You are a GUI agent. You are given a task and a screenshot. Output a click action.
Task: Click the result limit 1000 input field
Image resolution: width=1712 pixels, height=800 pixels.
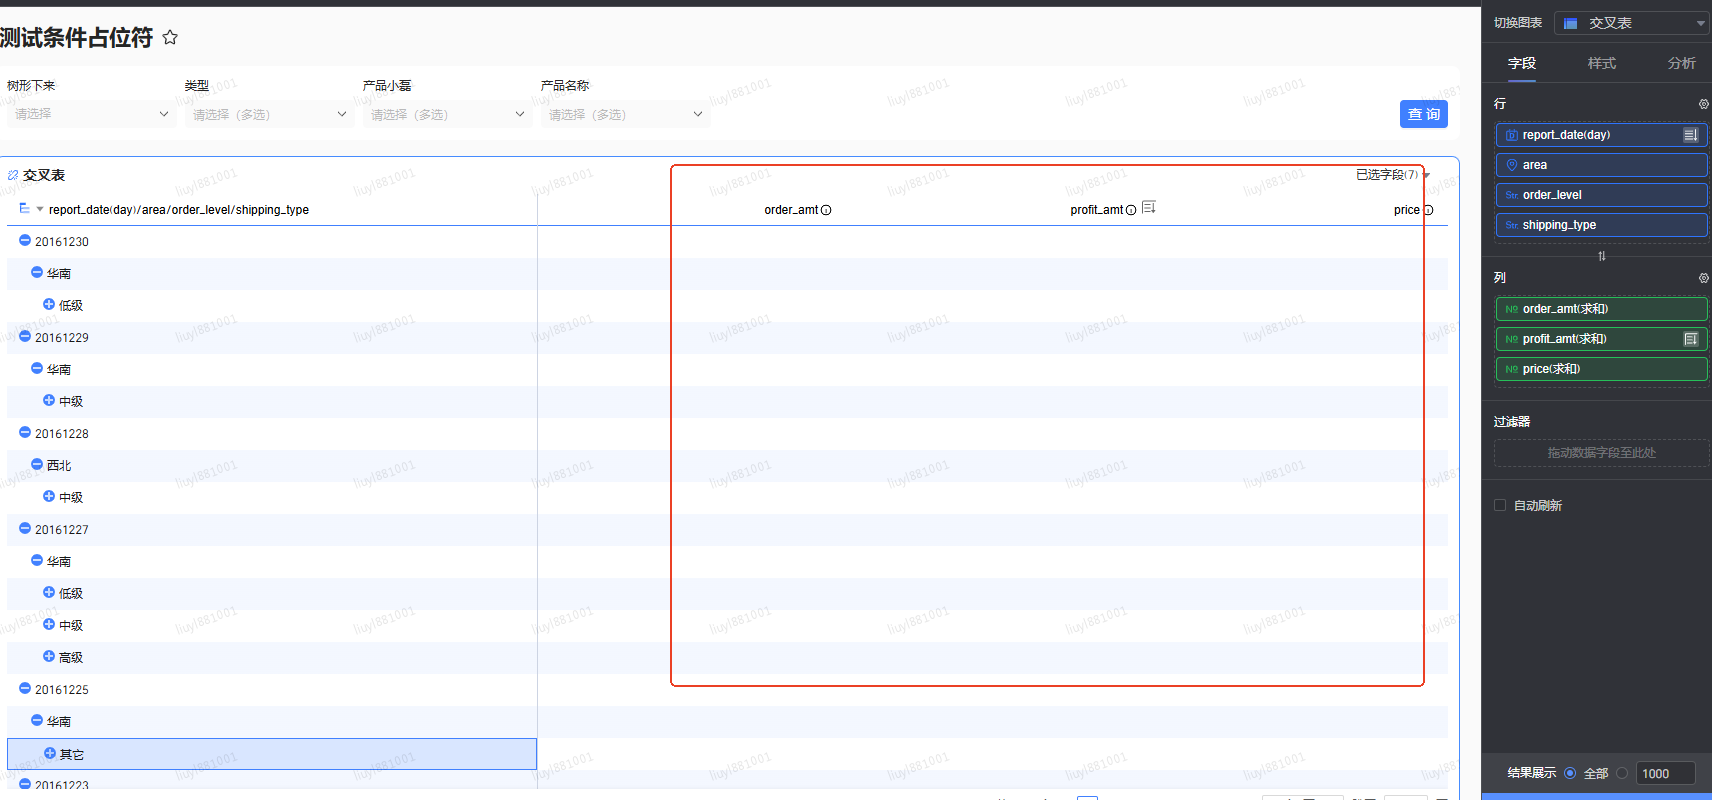pos(1664,773)
